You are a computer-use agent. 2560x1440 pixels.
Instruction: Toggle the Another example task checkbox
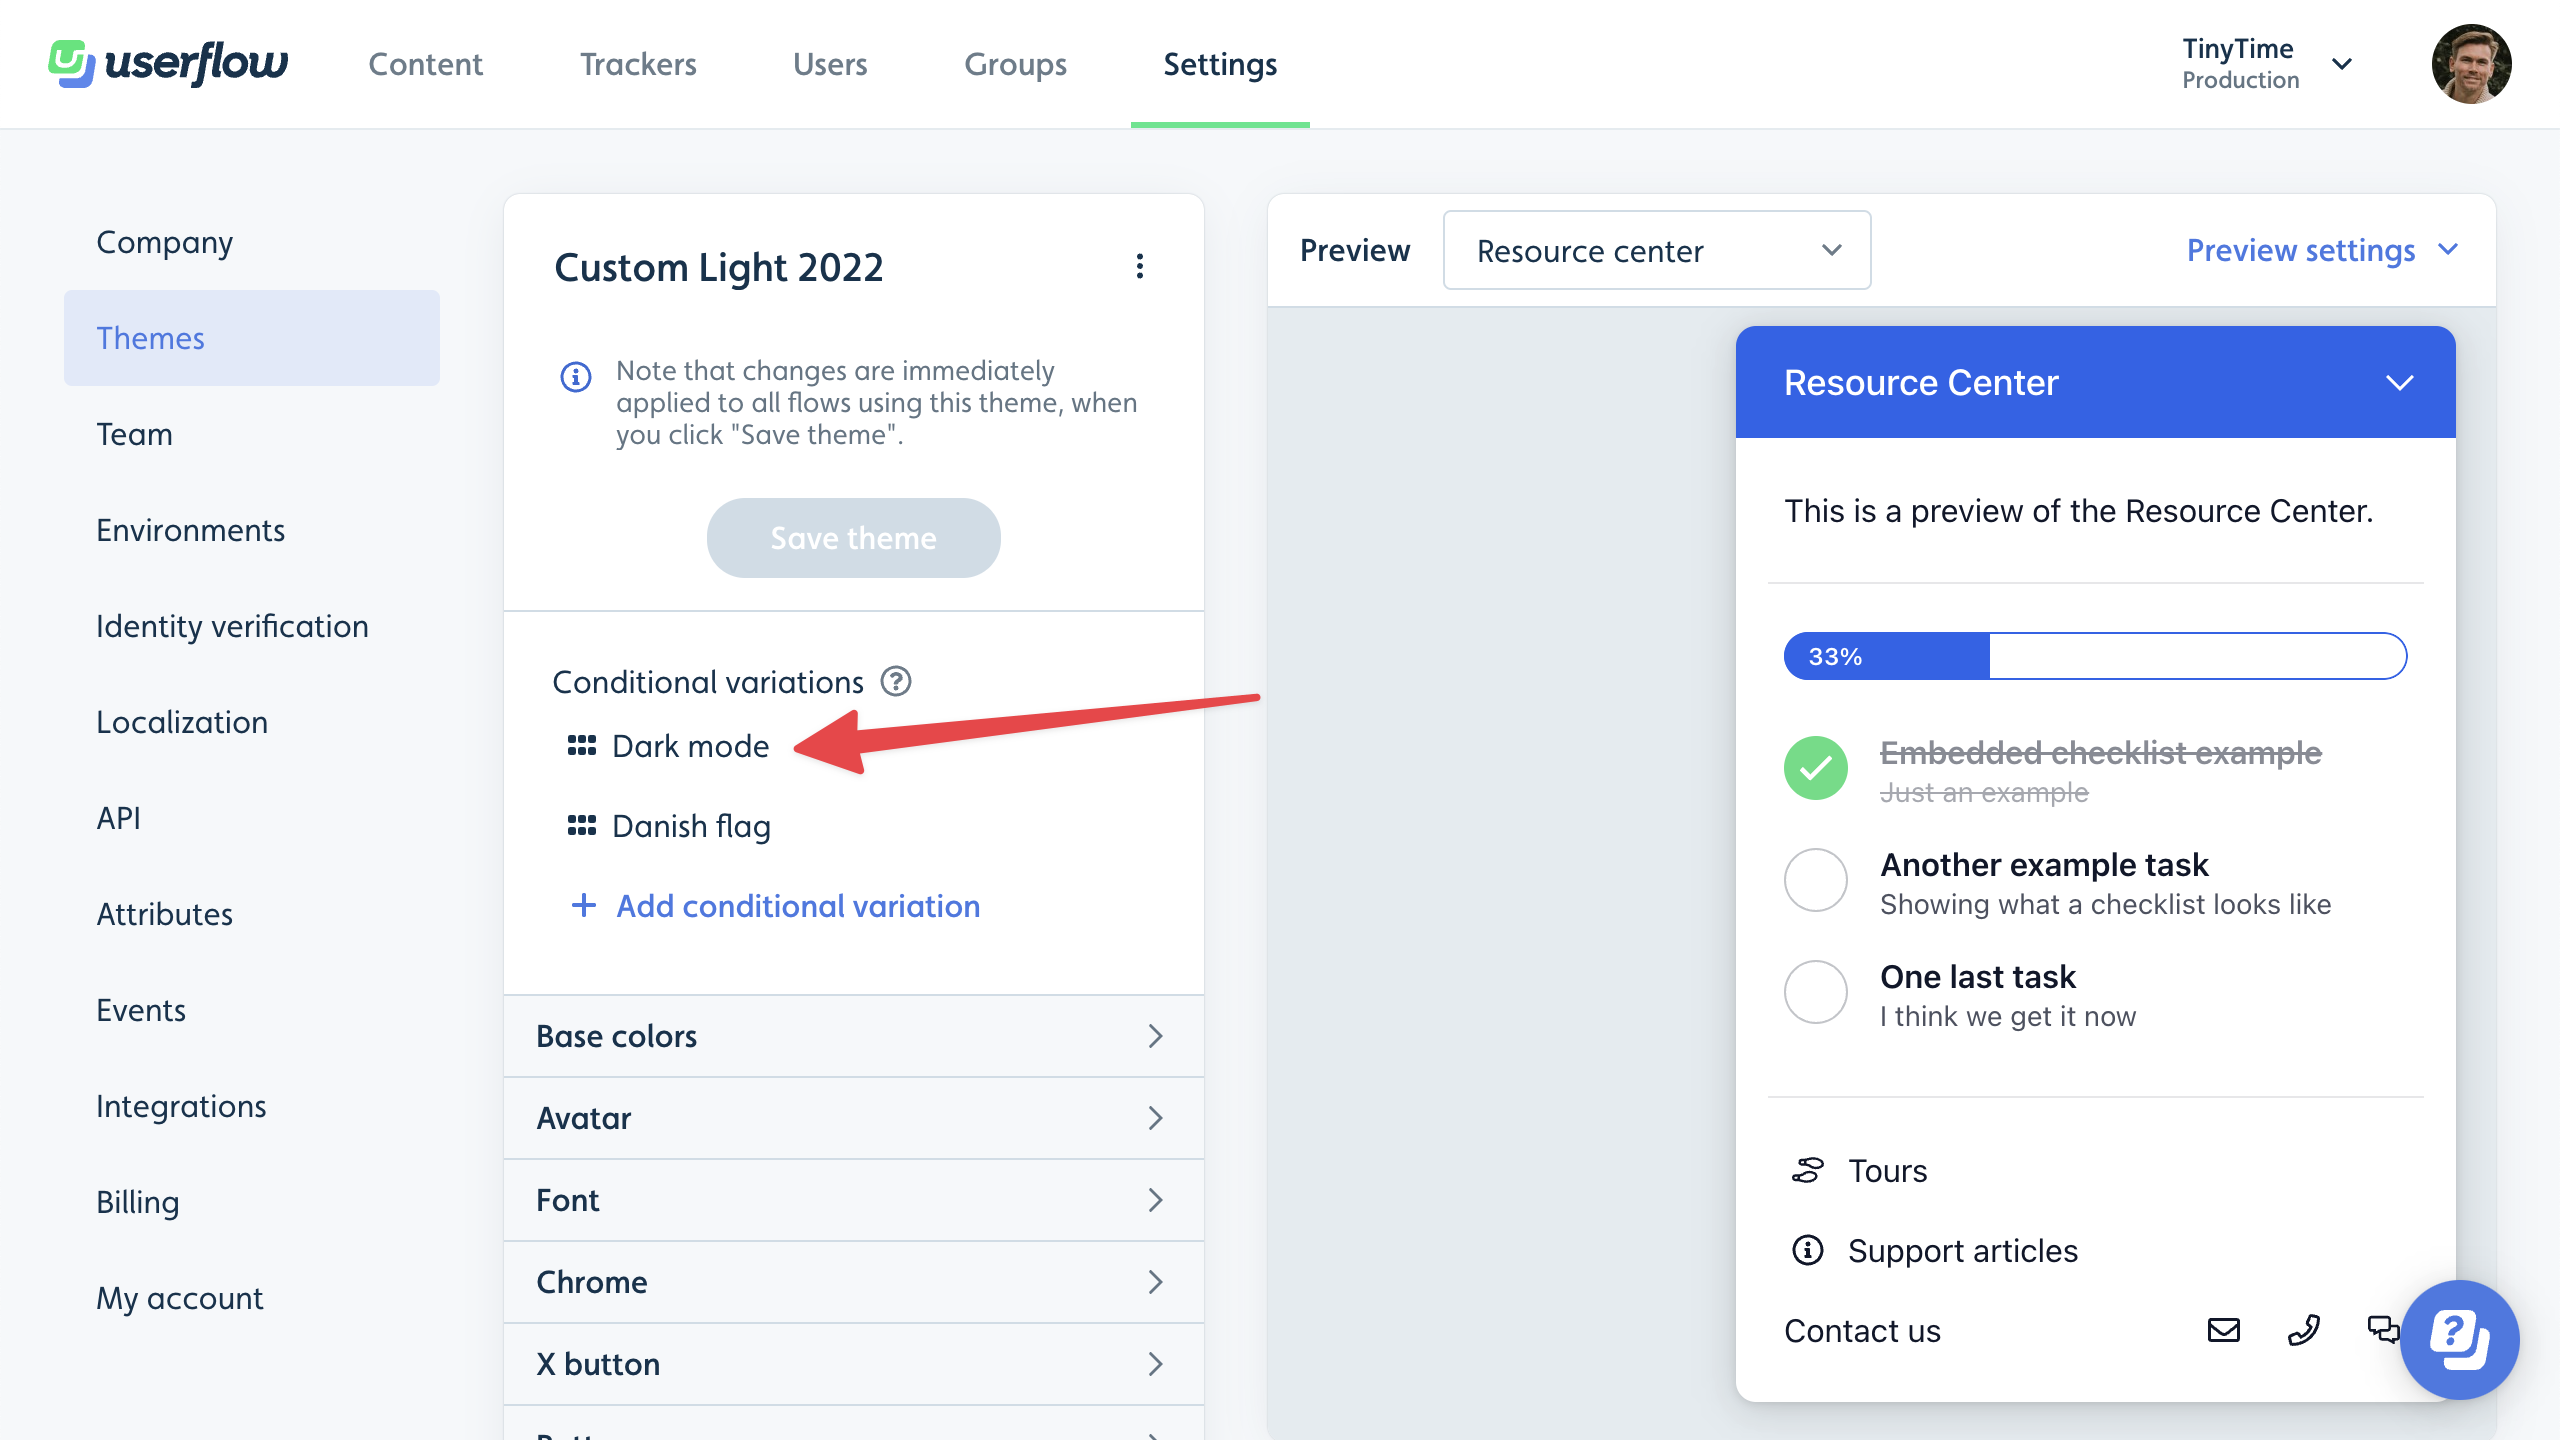[1816, 881]
